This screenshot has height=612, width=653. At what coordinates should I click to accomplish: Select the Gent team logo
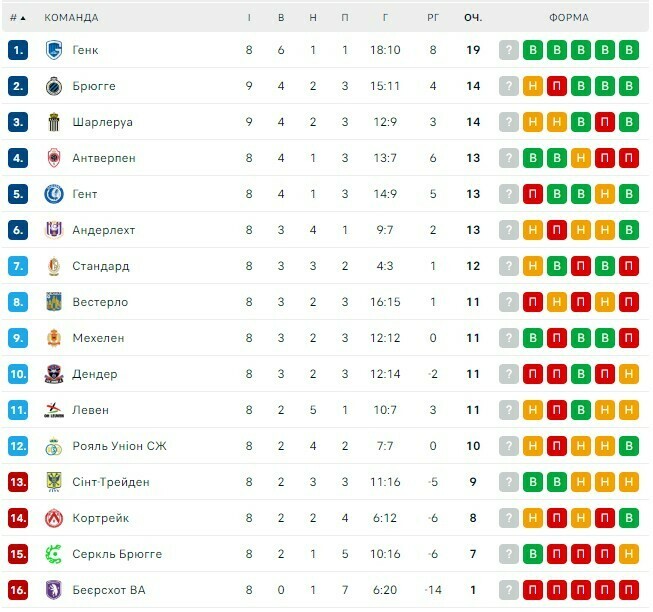click(x=54, y=194)
